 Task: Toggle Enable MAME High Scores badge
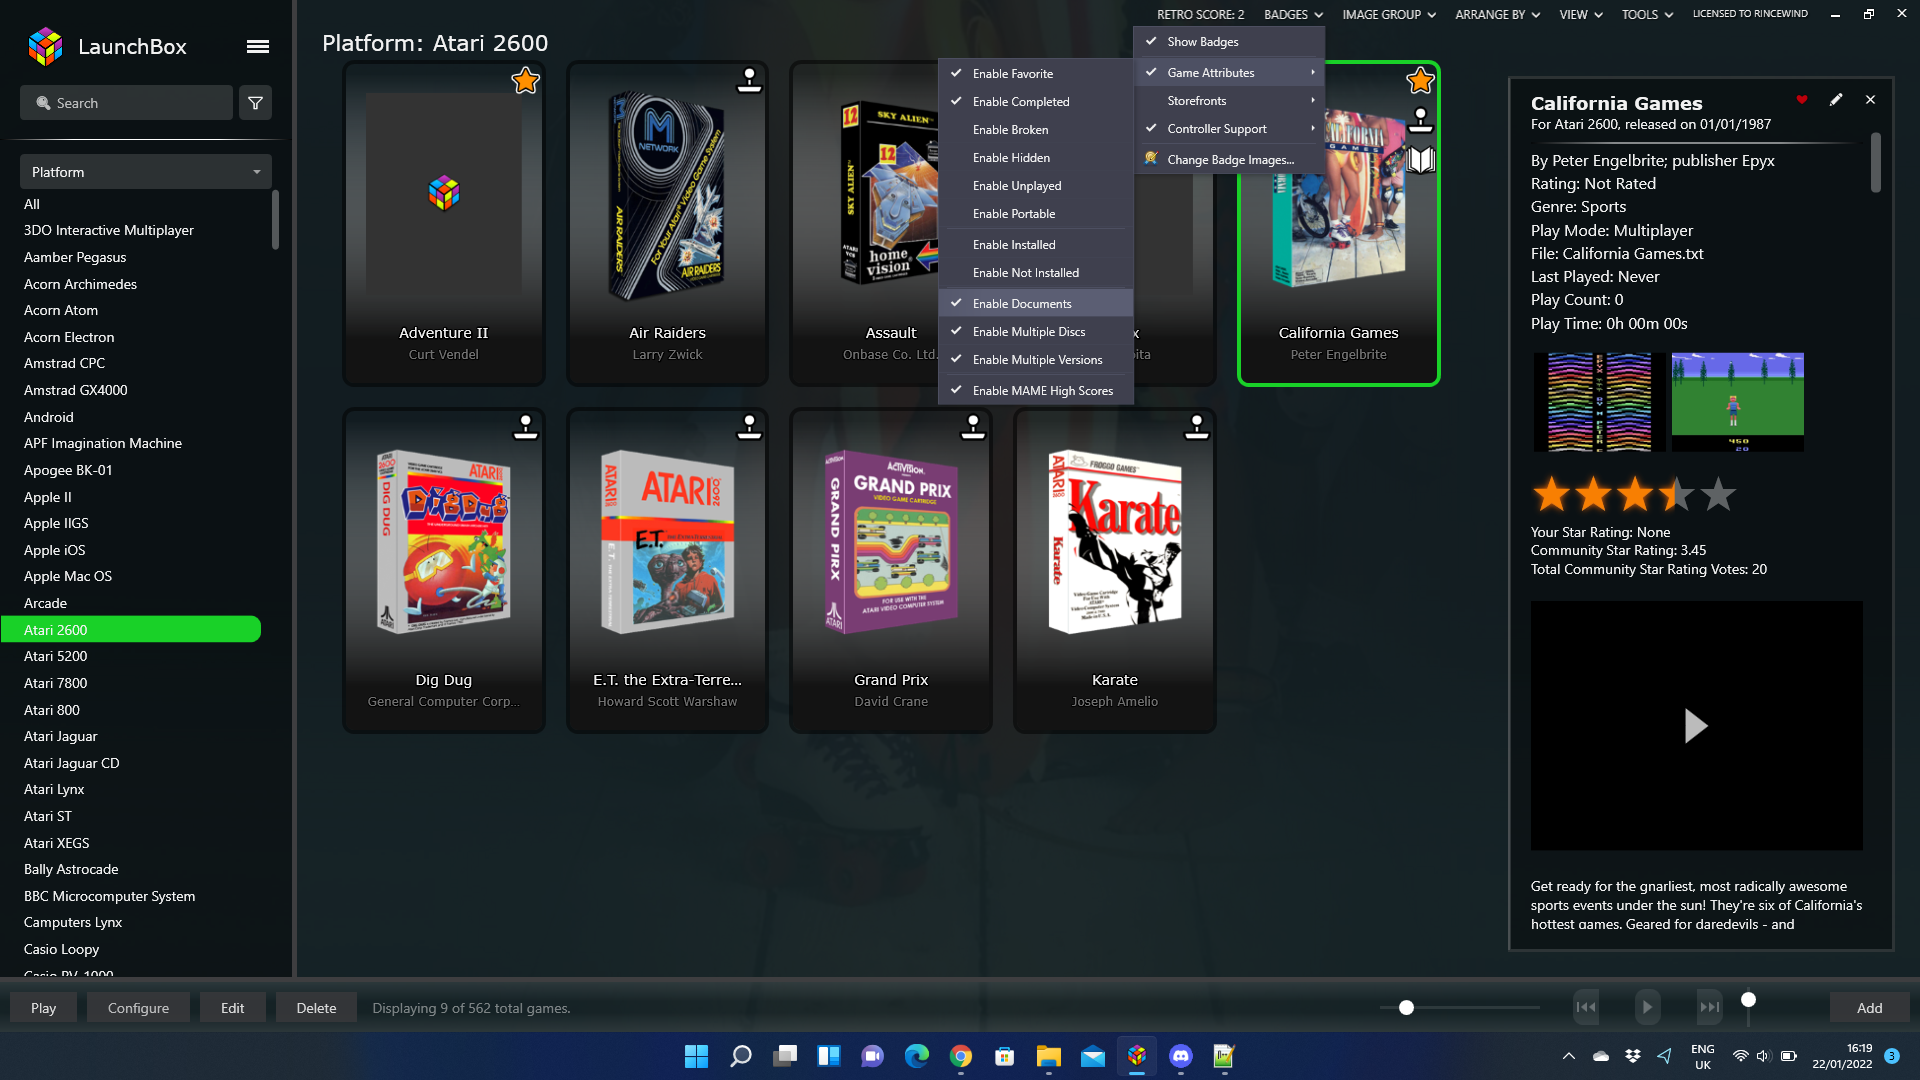(1035, 391)
